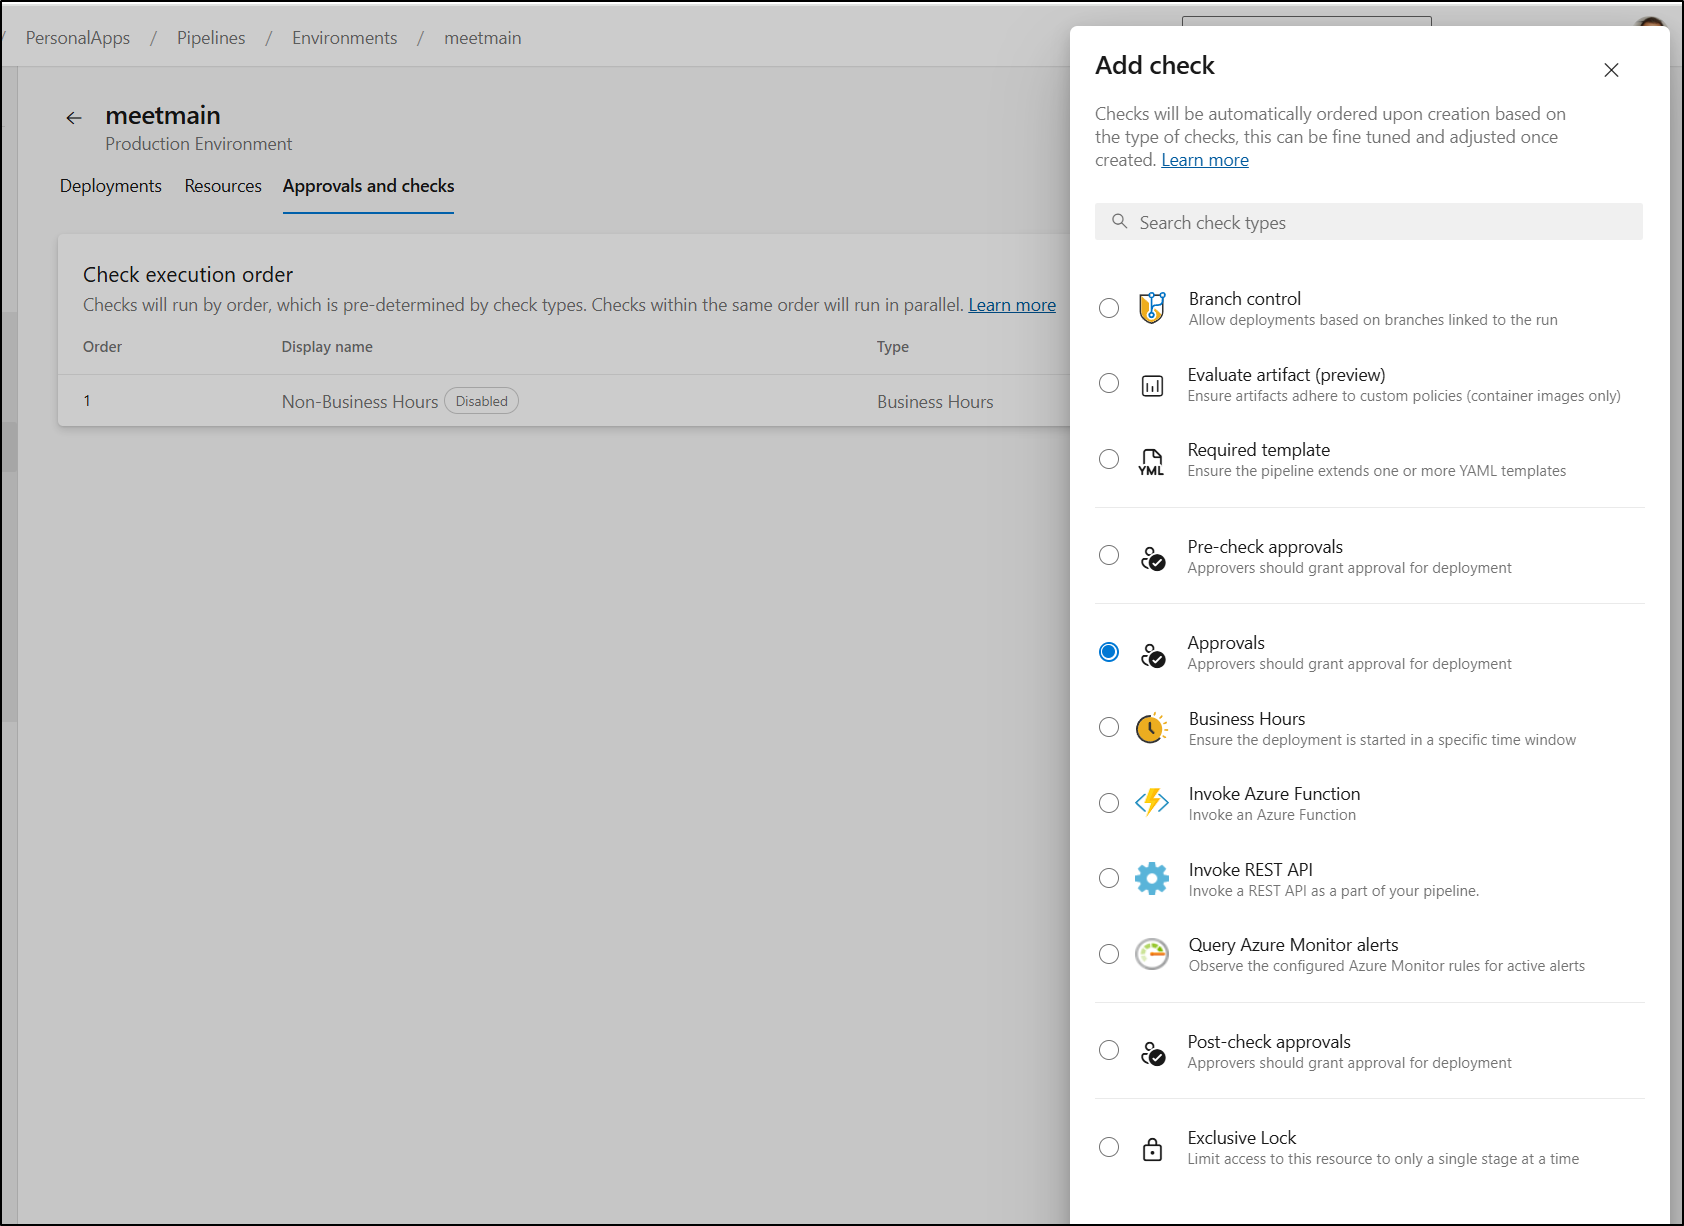Click the Invoke REST API gear icon
Image resolution: width=1684 pixels, height=1226 pixels.
pyautogui.click(x=1152, y=878)
